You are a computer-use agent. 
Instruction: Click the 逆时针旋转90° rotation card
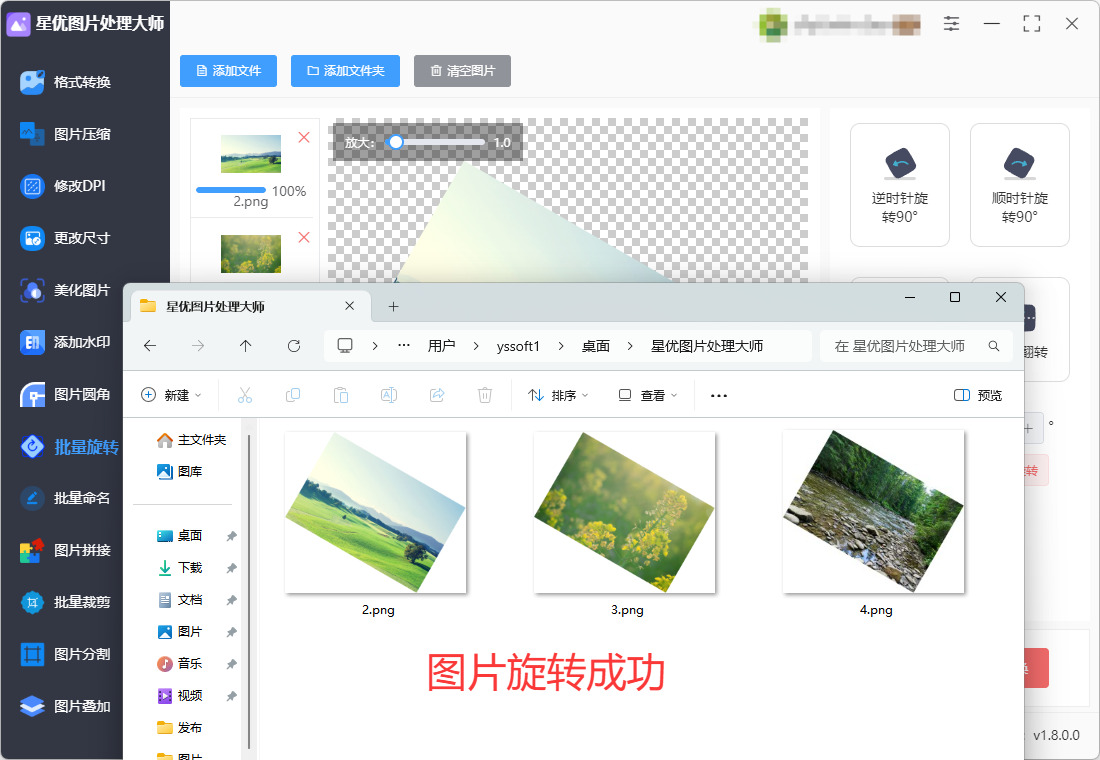(899, 185)
